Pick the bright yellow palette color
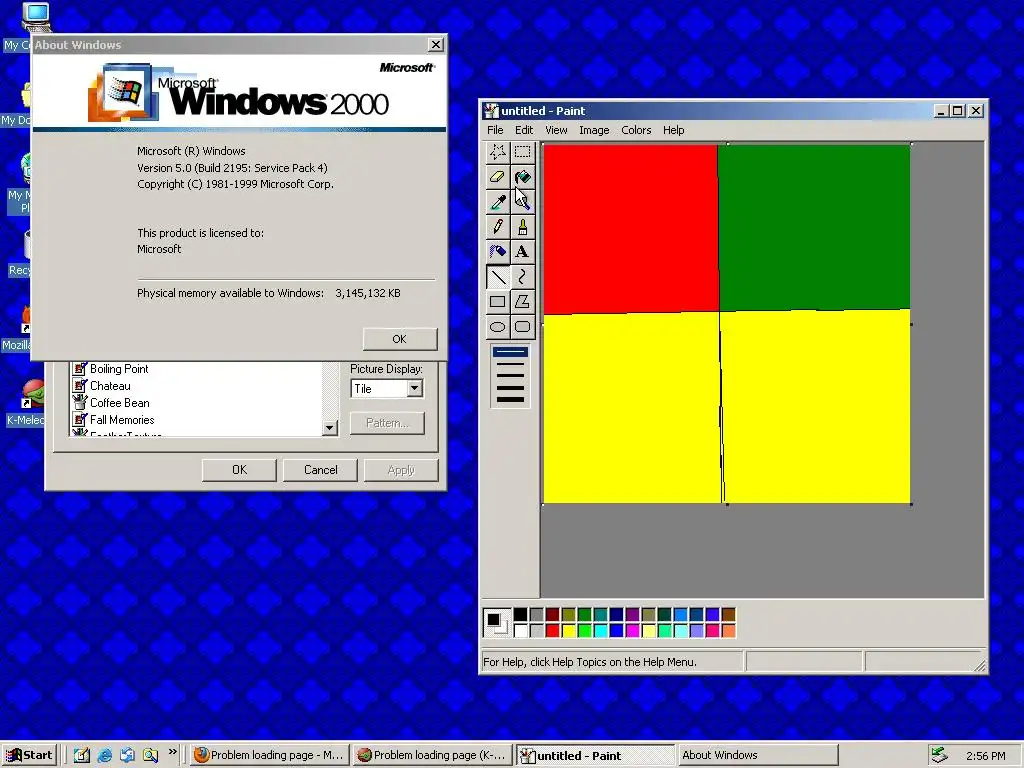Image resolution: width=1024 pixels, height=768 pixels. point(569,630)
